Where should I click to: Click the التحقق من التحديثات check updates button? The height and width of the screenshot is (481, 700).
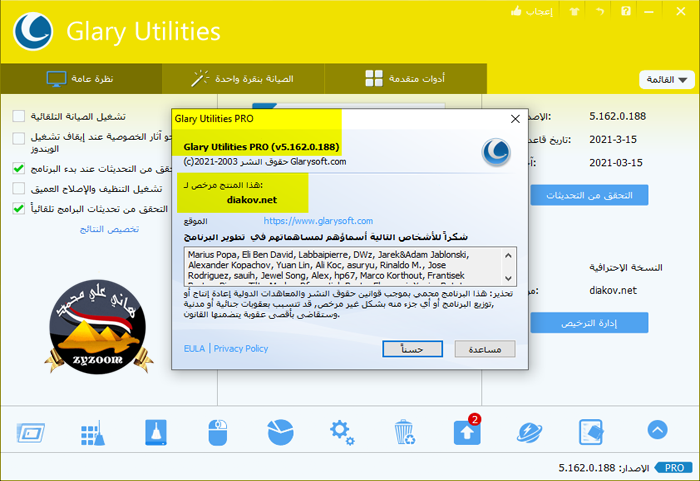pyautogui.click(x=589, y=195)
